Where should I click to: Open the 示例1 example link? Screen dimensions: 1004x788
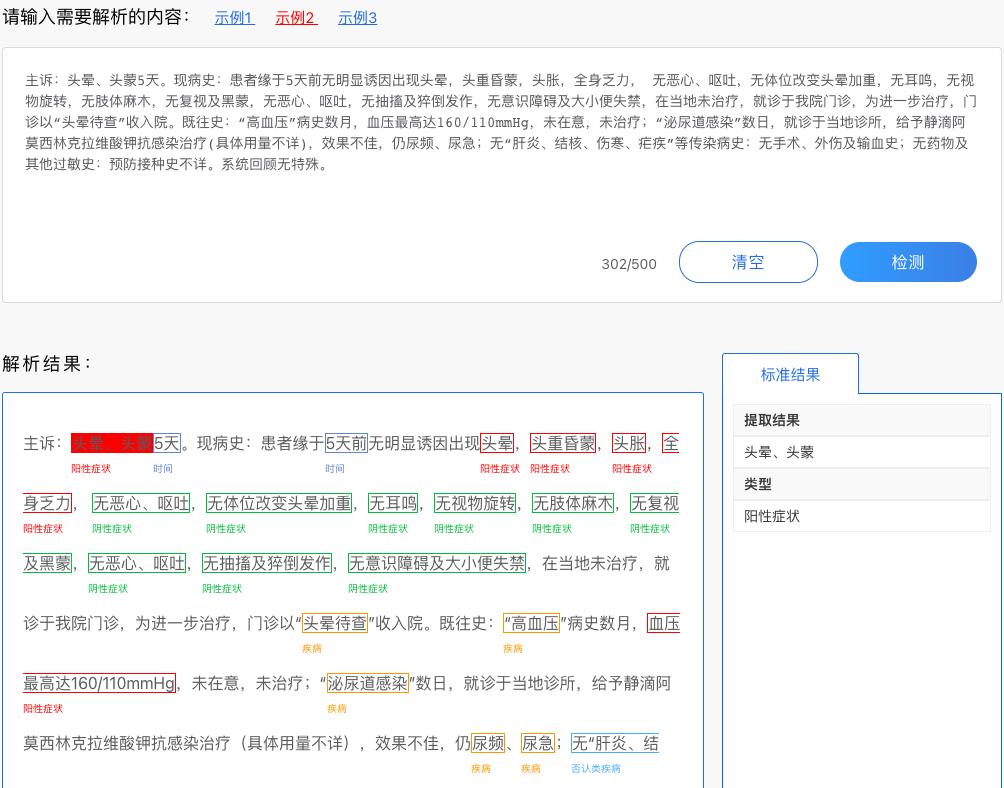(234, 18)
